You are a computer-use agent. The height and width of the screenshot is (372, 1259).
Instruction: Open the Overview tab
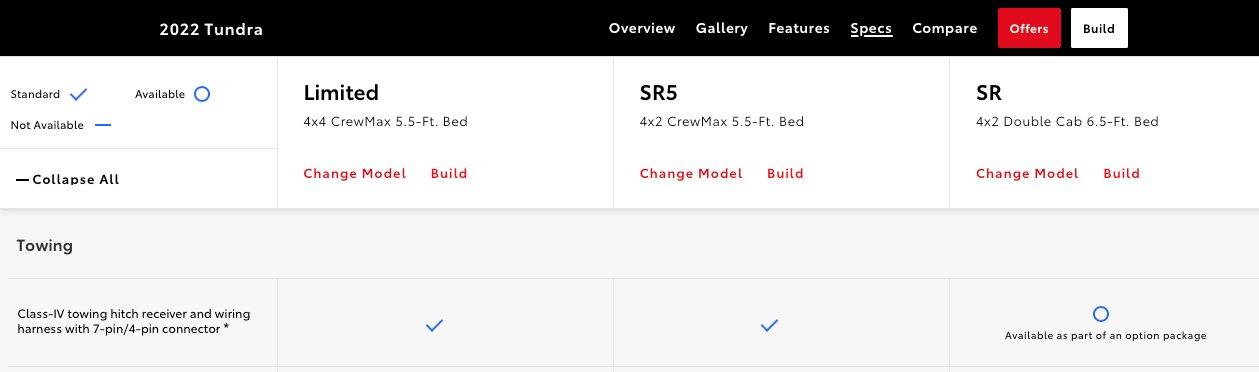tap(642, 28)
